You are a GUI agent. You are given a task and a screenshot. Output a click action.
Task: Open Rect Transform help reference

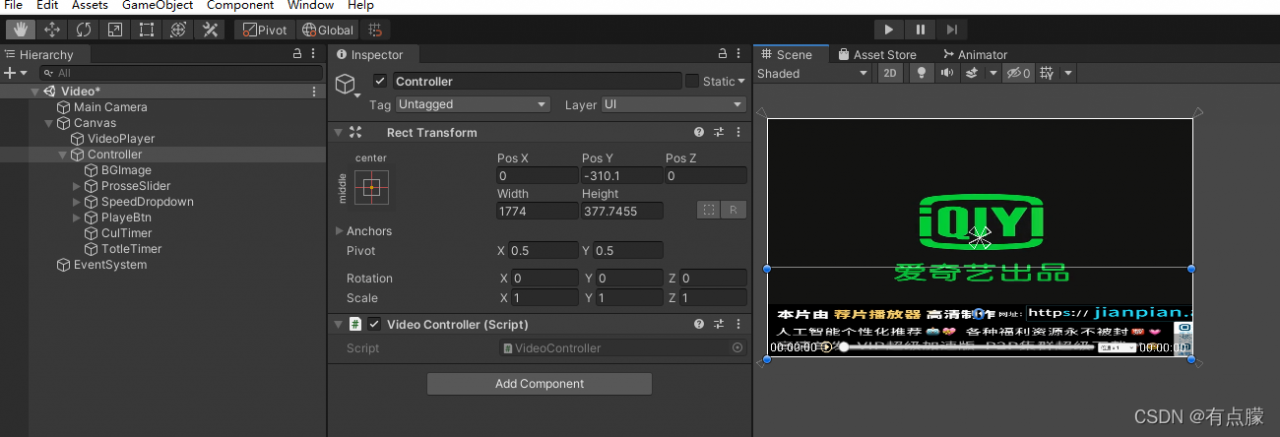tap(700, 132)
